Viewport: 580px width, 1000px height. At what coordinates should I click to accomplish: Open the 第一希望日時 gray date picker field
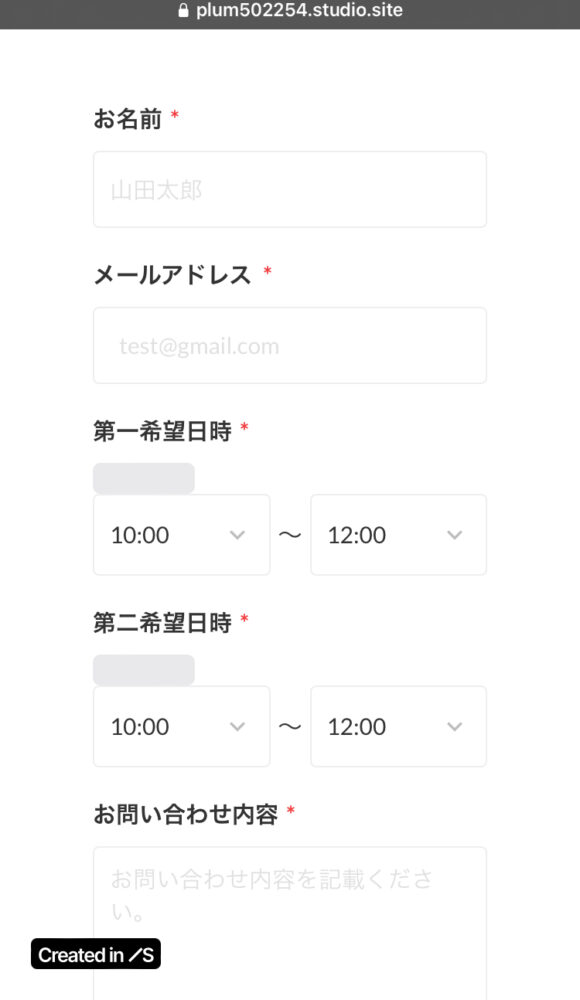[x=144, y=478]
